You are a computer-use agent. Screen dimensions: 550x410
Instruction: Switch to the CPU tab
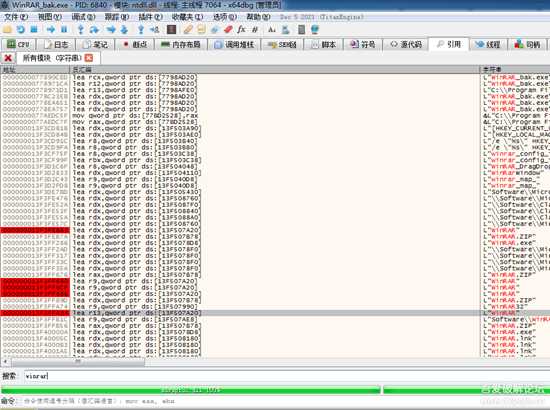pyautogui.click(x=18, y=45)
